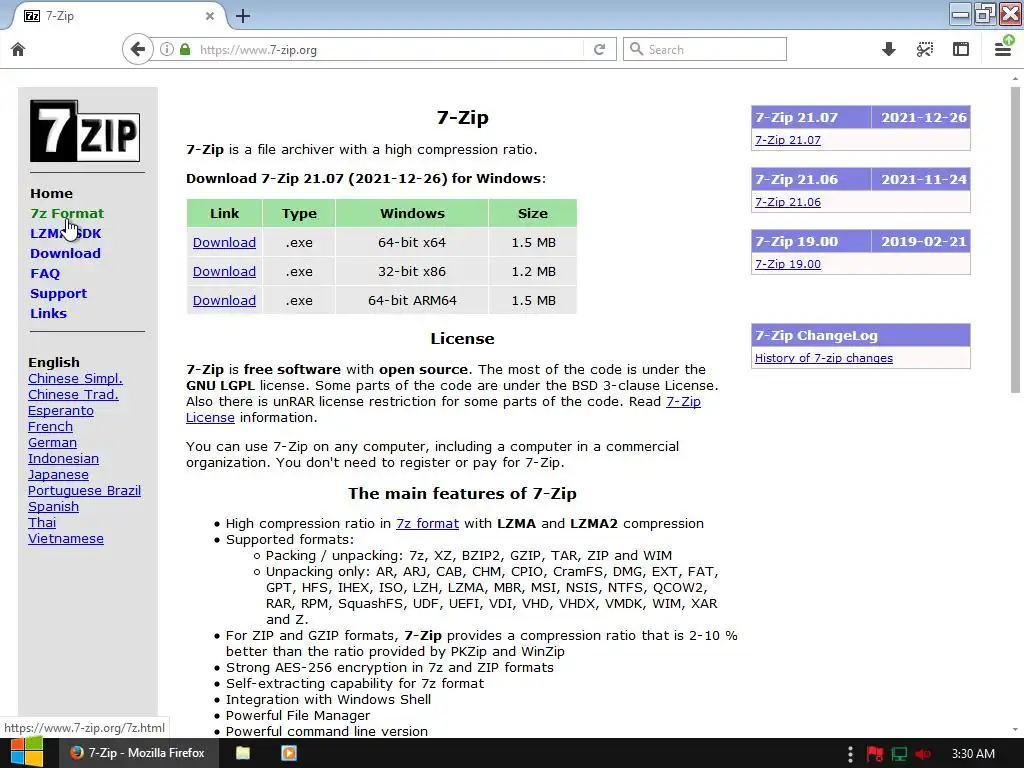Screen dimensions: 1024x768
Task: Open the Firefox hamburger menu
Action: (1003, 48)
